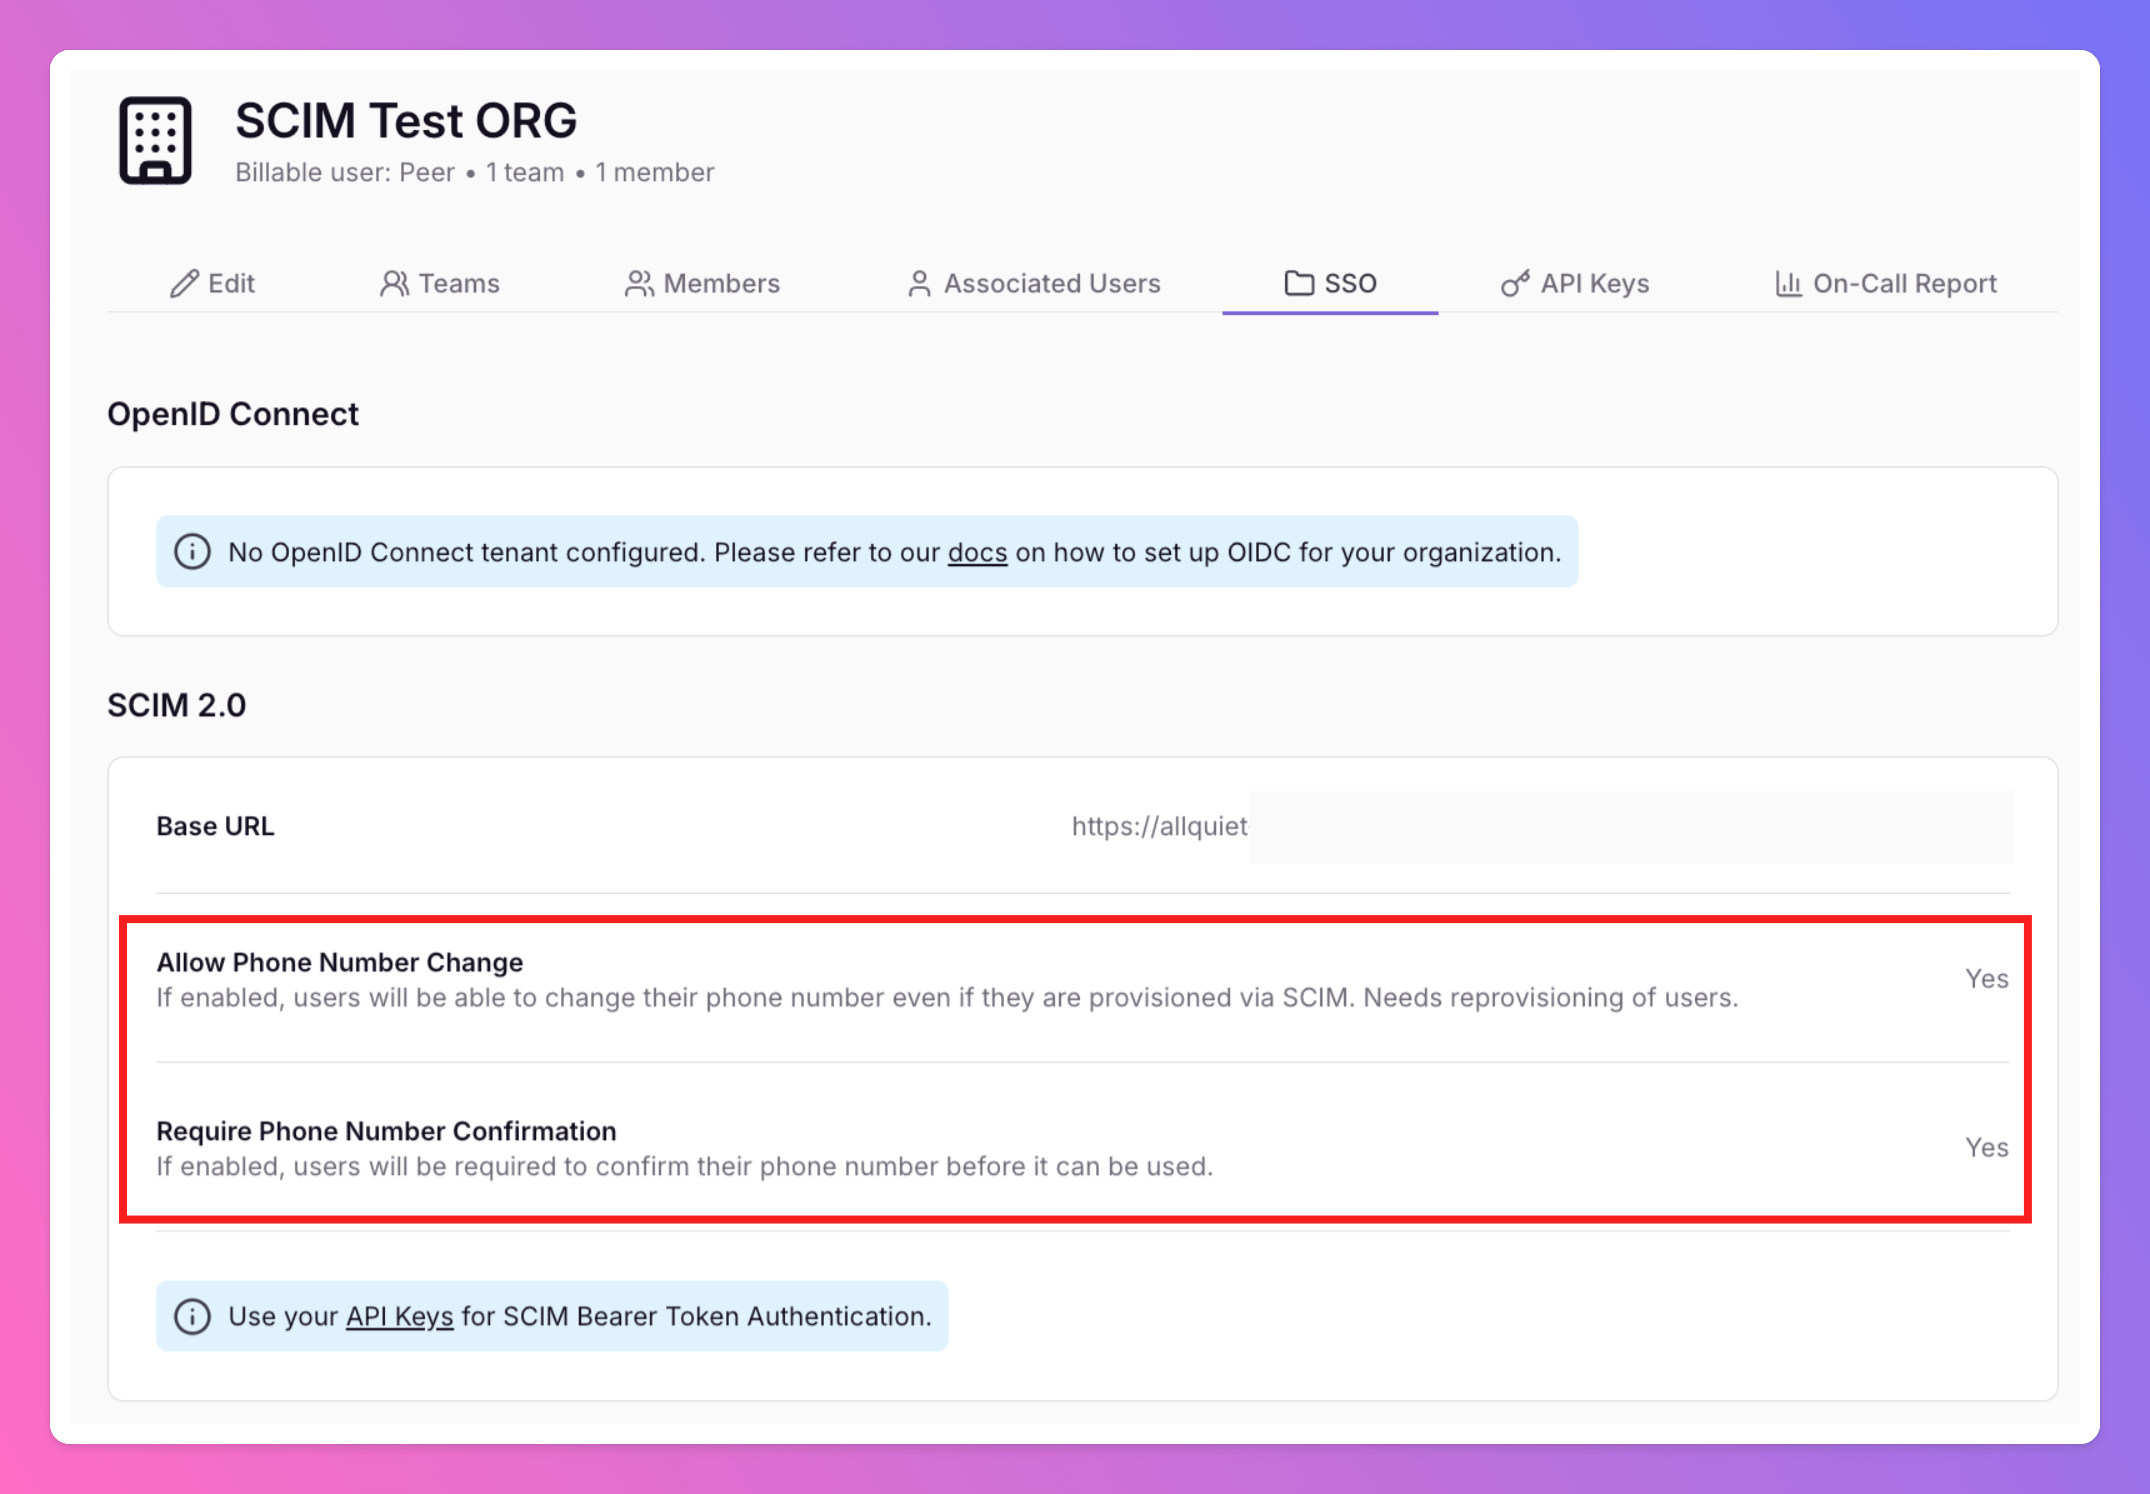Click the bar chart On-Call Report icon
Viewport: 2150px width, 1494px height.
pyautogui.click(x=1788, y=284)
